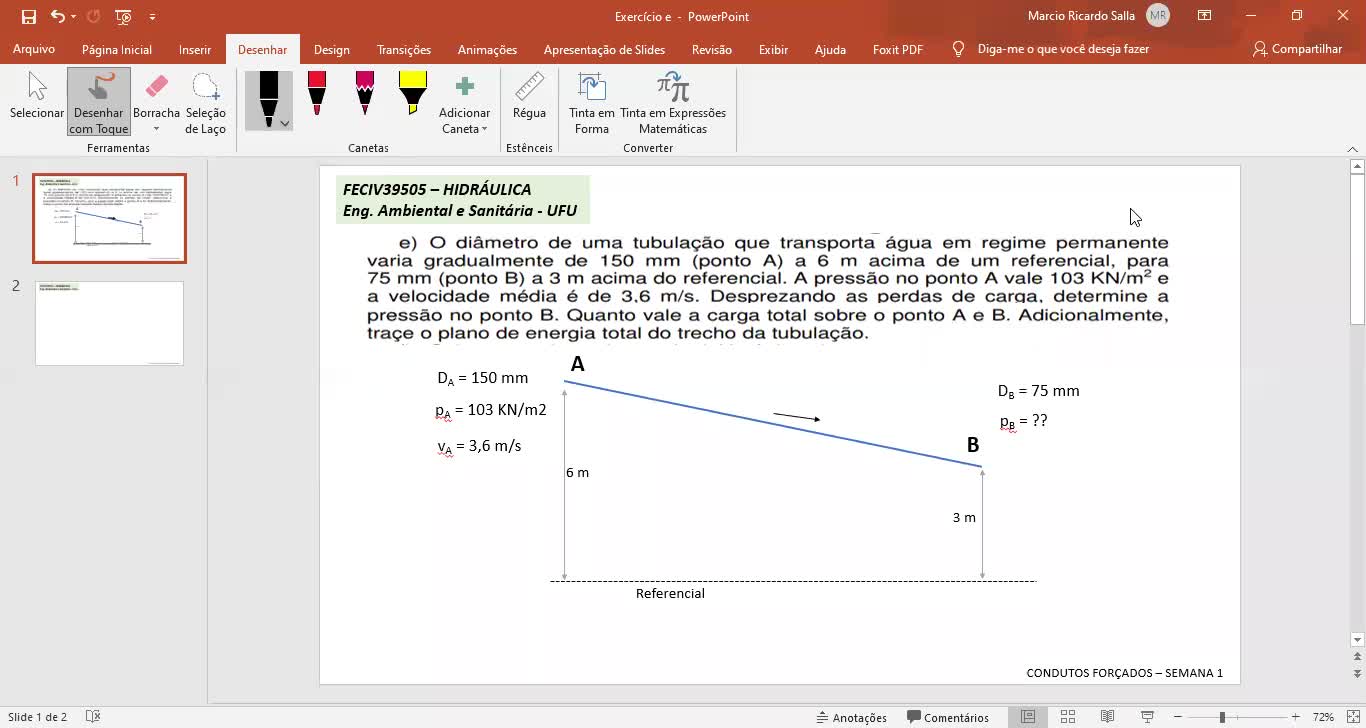This screenshot has height=728, width=1366.
Task: Switch to Inserir tab
Action: click(195, 49)
